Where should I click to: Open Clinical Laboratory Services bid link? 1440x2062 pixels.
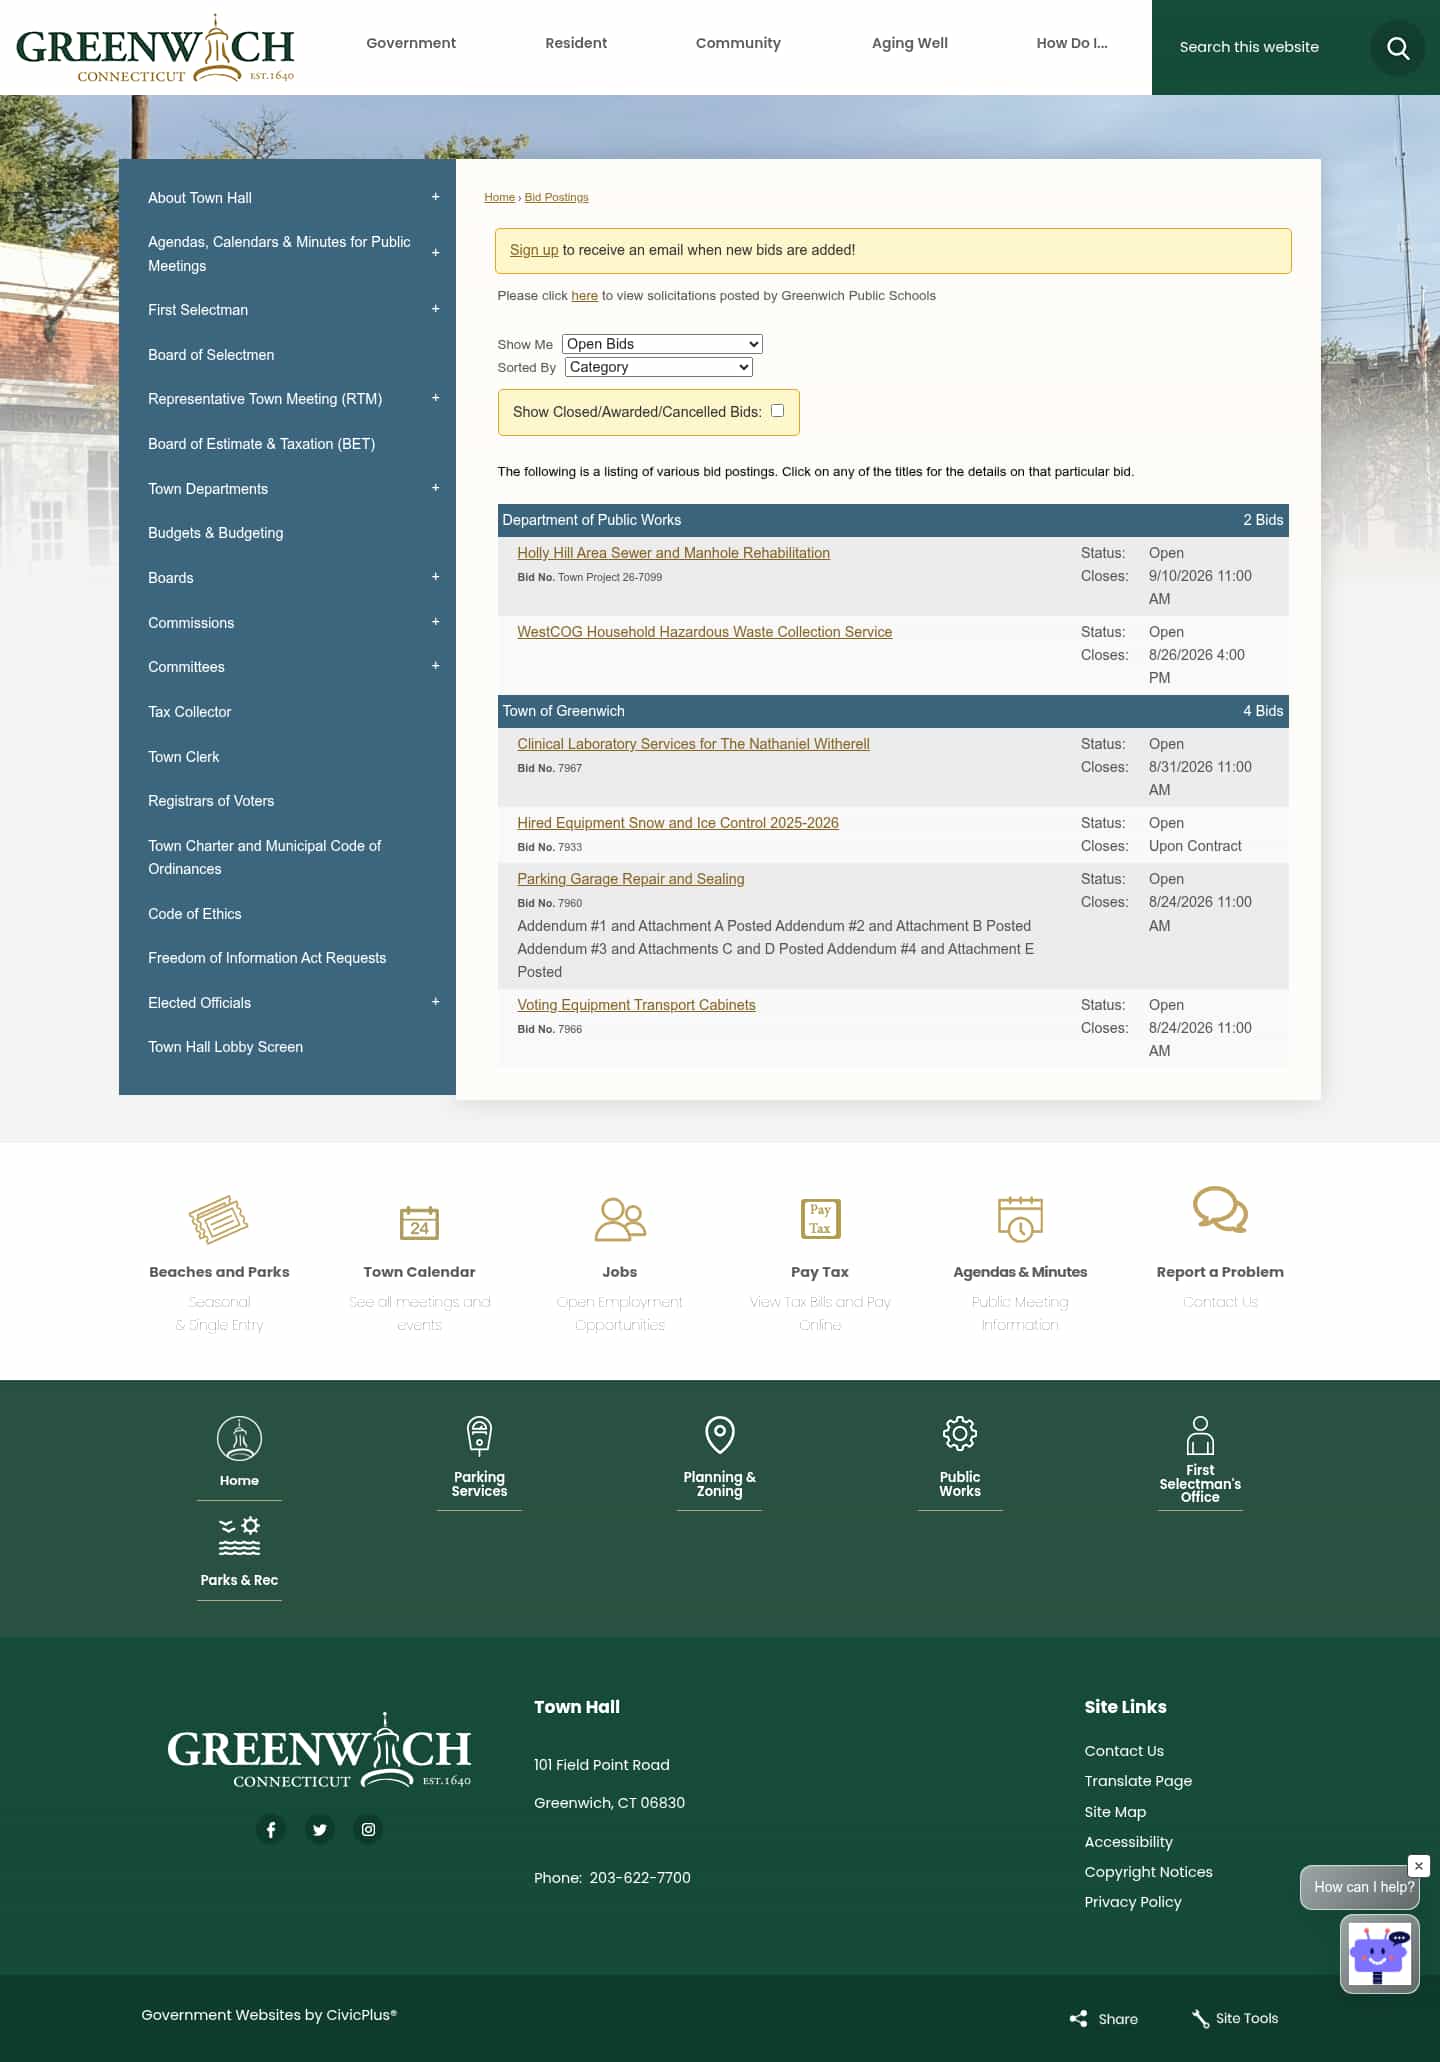coord(693,744)
